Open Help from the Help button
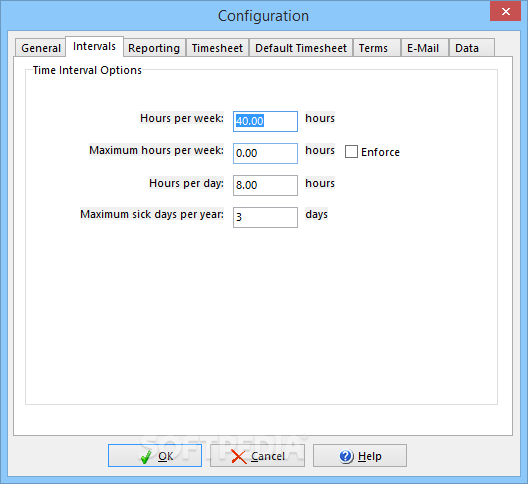This screenshot has height=484, width=528. click(x=360, y=455)
